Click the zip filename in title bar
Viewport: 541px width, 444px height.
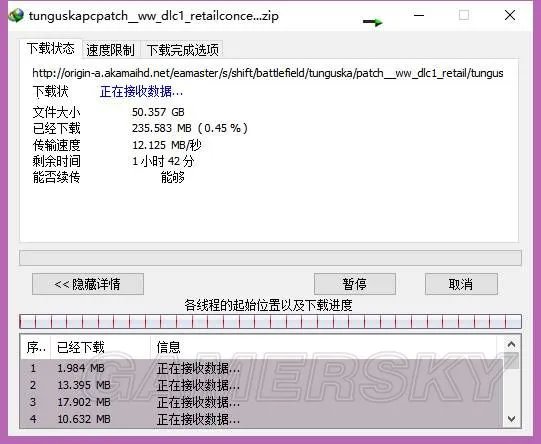[x=154, y=16]
